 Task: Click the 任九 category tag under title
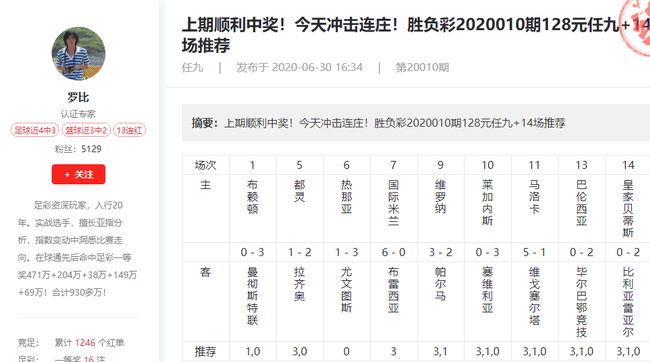point(192,67)
